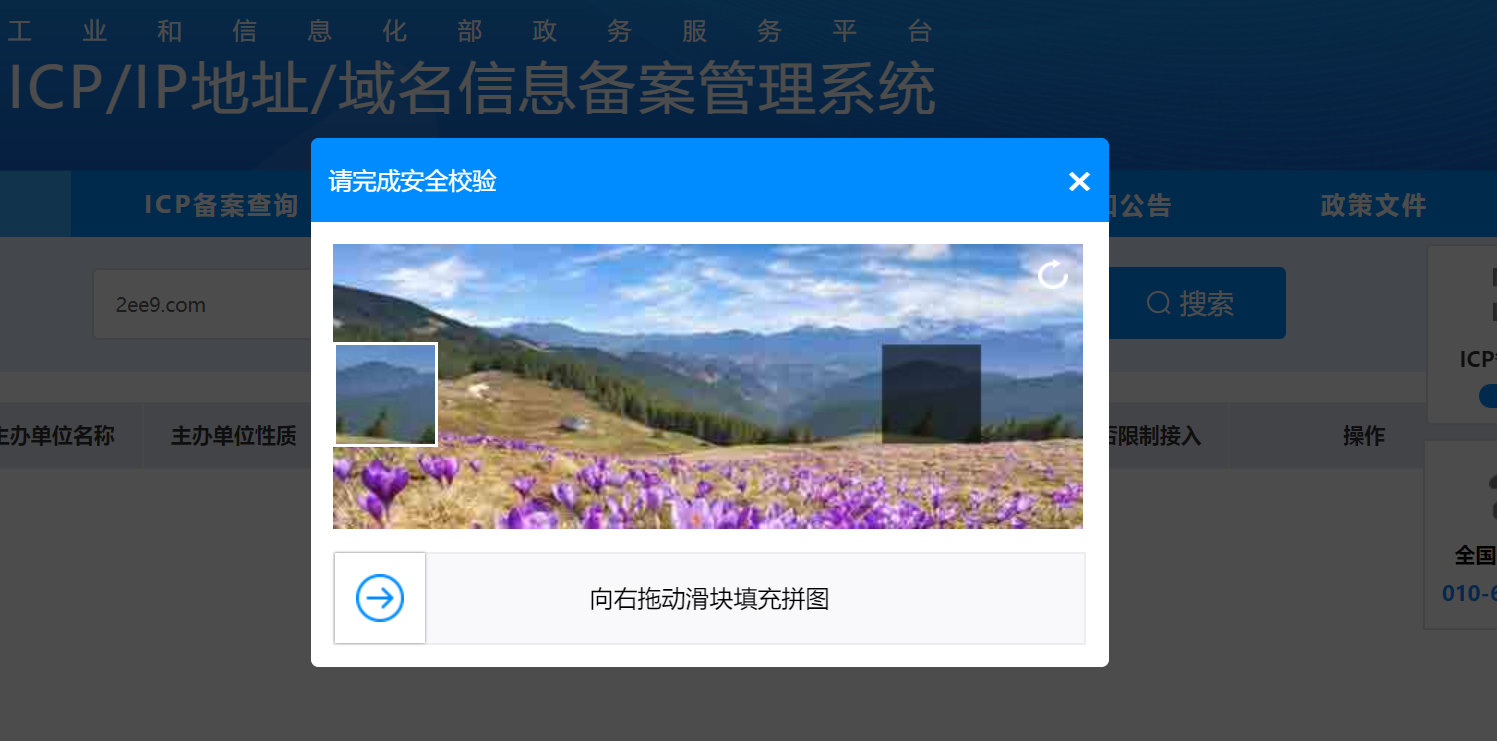Click the captcha mountain landscape image
The width and height of the screenshot is (1497, 741).
708,386
